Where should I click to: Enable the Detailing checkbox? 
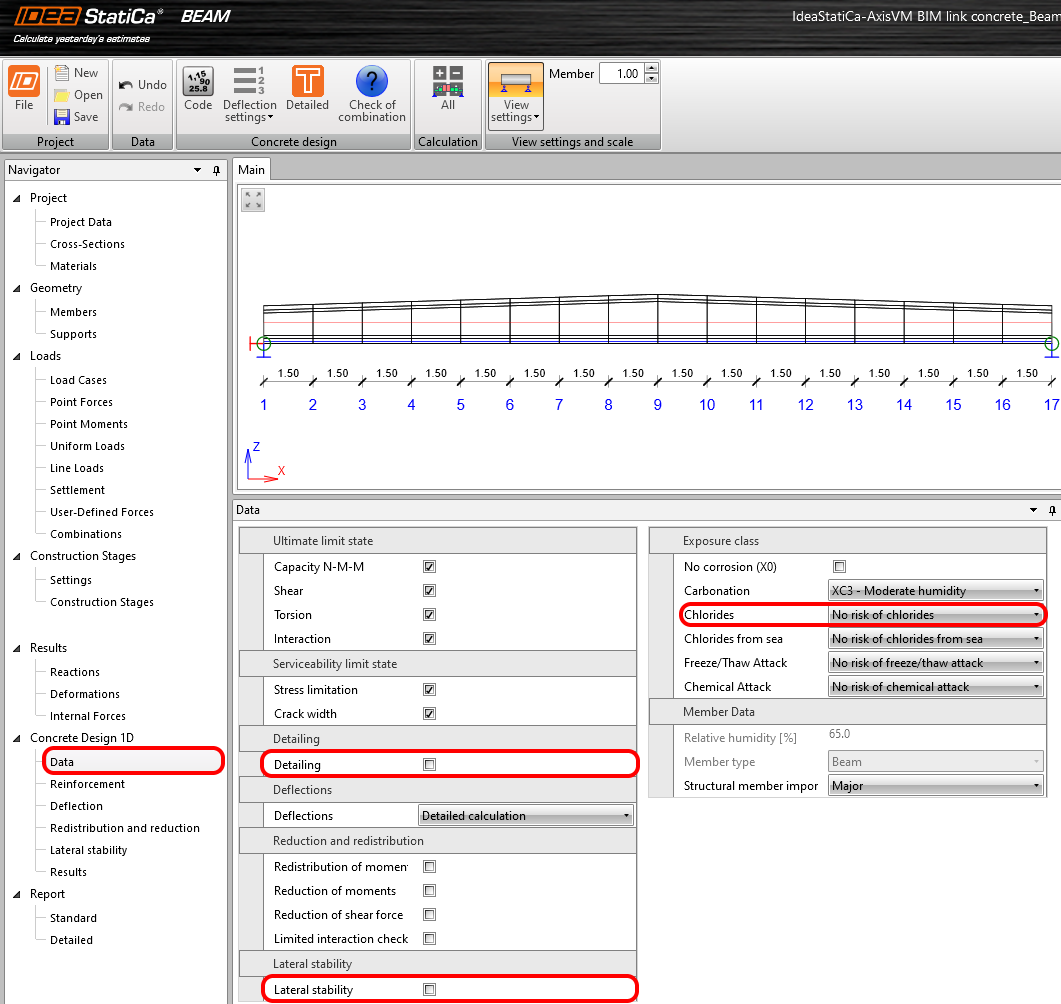coord(429,765)
